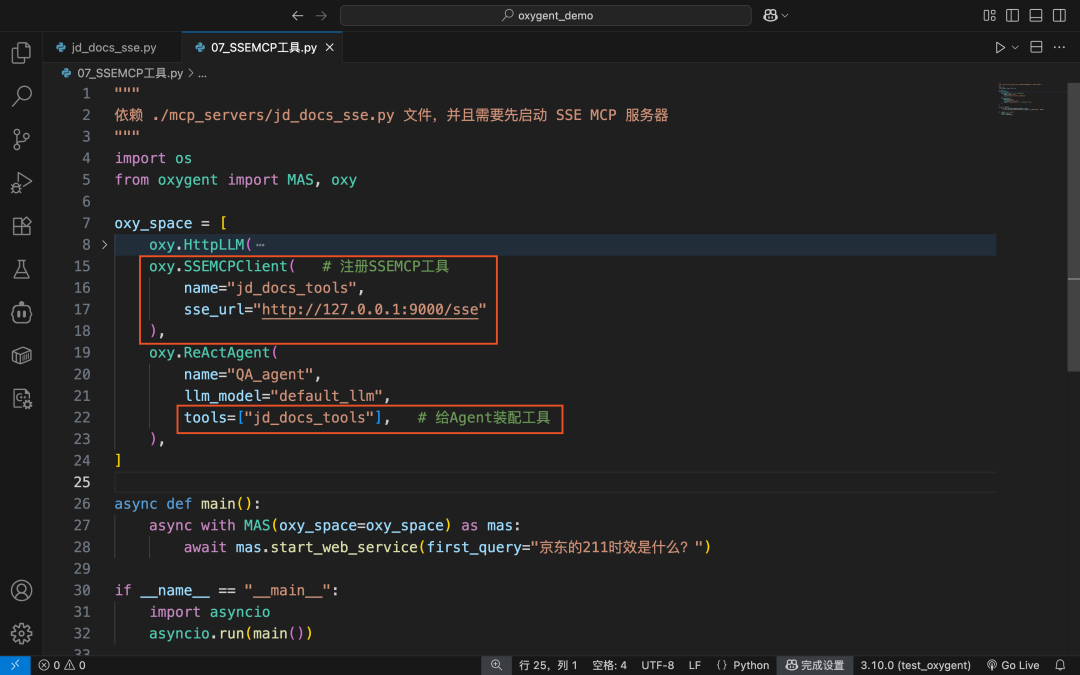1080x675 pixels.
Task: Open the run options dropdown arrow
Action: (x=1015, y=48)
